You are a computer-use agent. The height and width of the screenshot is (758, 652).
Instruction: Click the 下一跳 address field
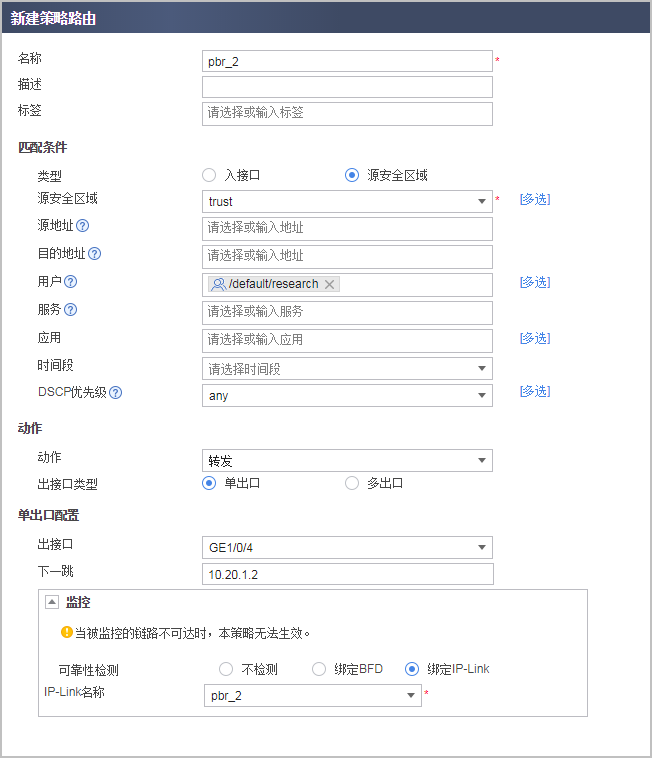(x=347, y=574)
